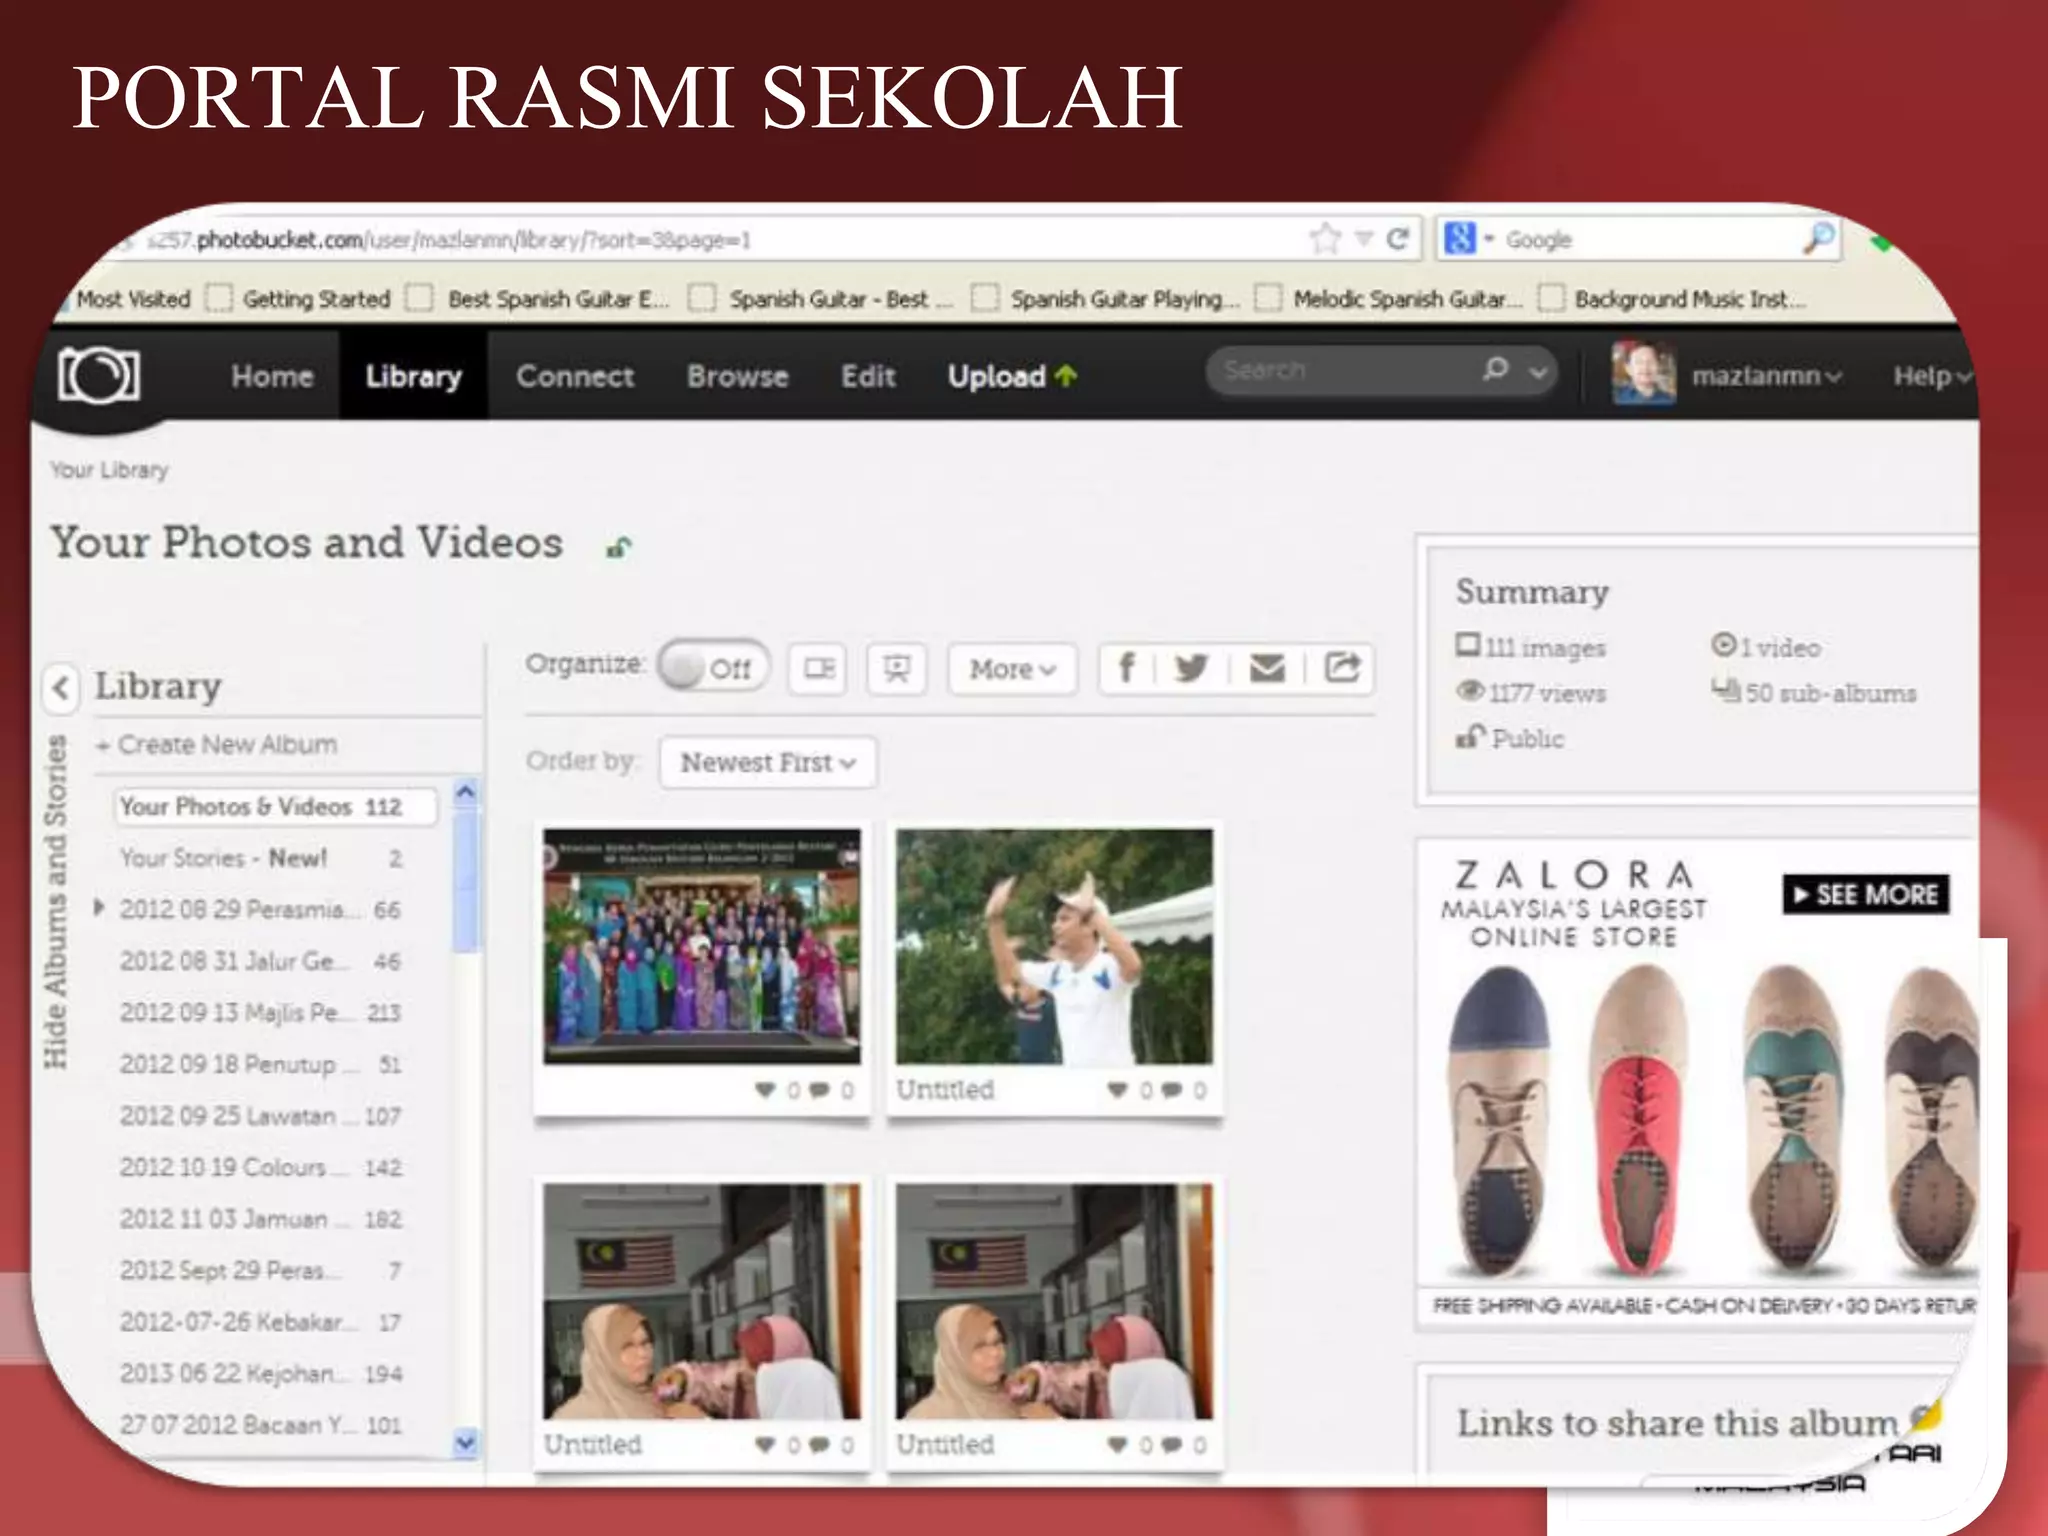Select the Library tab
This screenshot has height=1536, width=2048.
(x=413, y=376)
